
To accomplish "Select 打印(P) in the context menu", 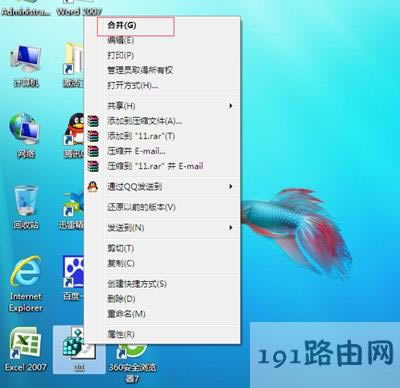I will [162, 55].
